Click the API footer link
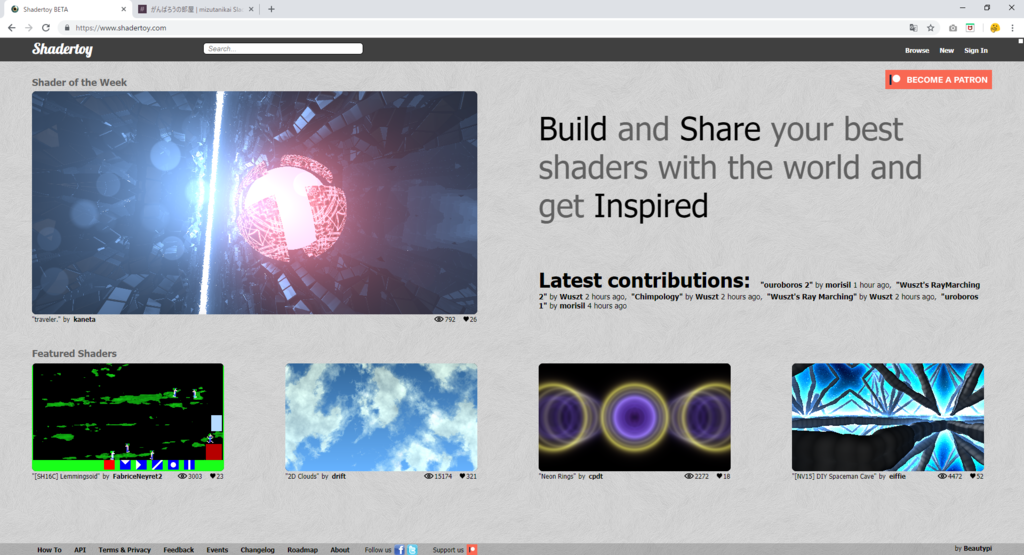Viewport: 1024px width, 555px height. [x=80, y=550]
